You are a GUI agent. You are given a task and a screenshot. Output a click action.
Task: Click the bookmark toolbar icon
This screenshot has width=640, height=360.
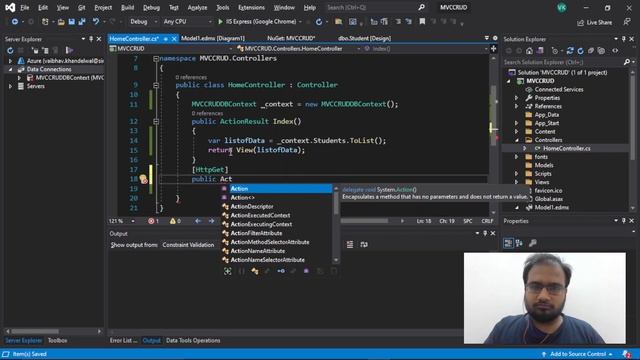[422, 22]
